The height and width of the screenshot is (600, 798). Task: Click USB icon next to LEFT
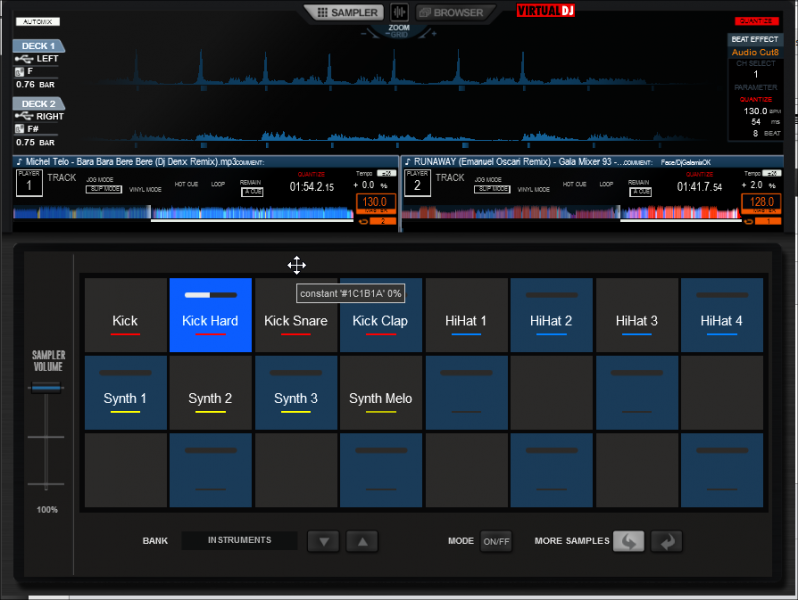coord(24,59)
